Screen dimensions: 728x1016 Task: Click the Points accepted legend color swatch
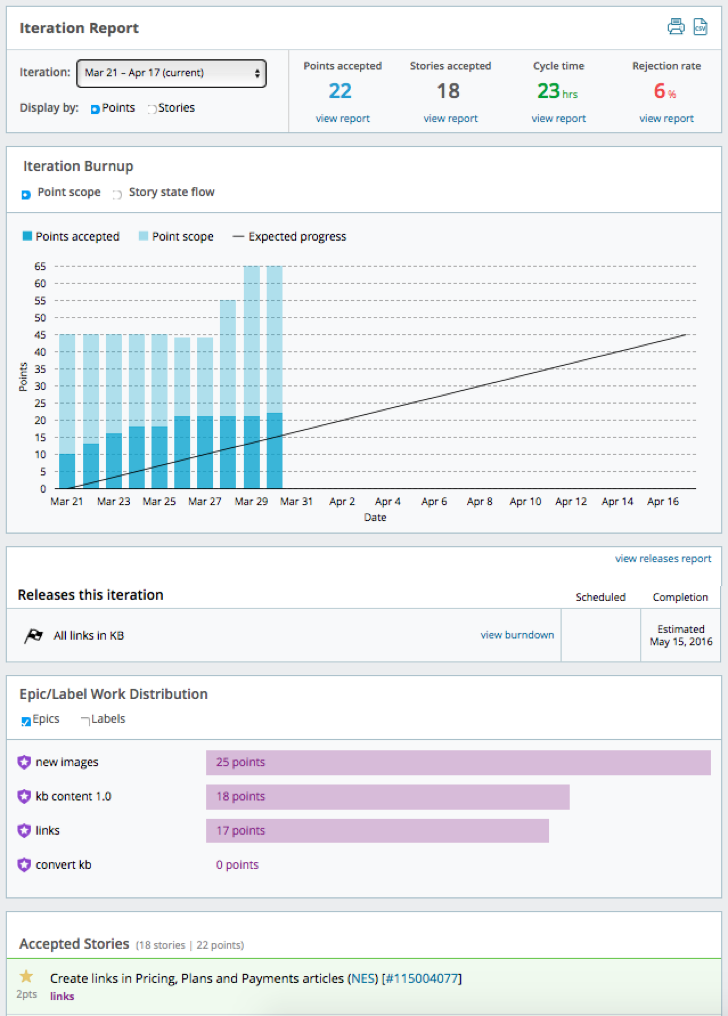[27, 237]
